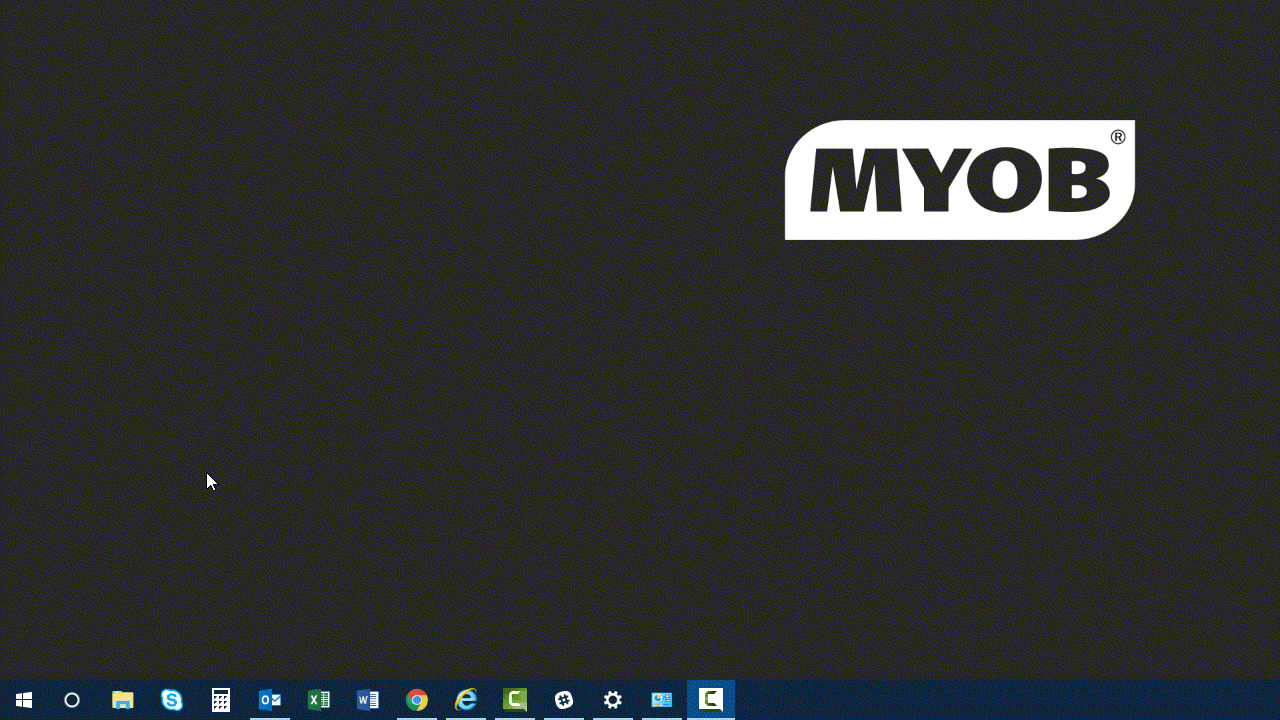1280x720 pixels.
Task: Open Cortana search circle on taskbar
Action: pyautogui.click(x=72, y=700)
